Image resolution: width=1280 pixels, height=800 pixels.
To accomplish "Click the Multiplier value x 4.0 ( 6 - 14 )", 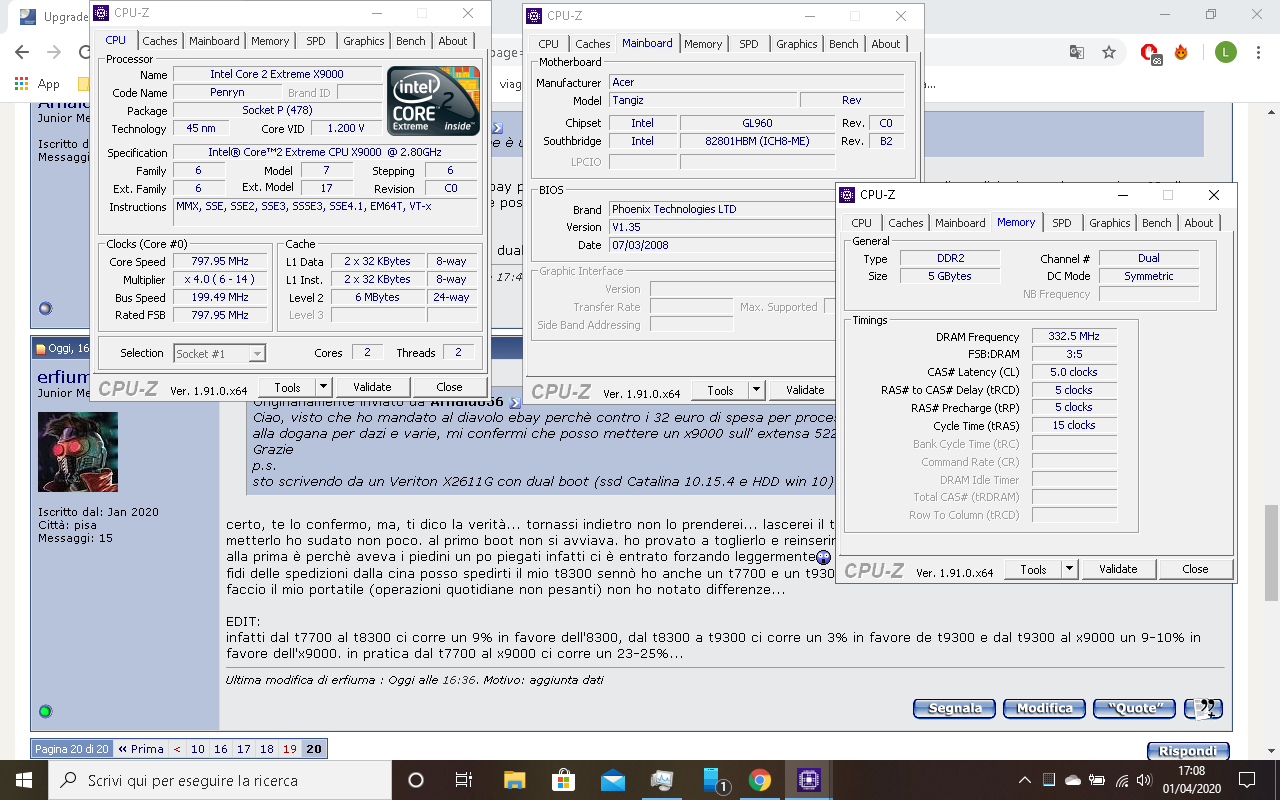I will tap(220, 279).
